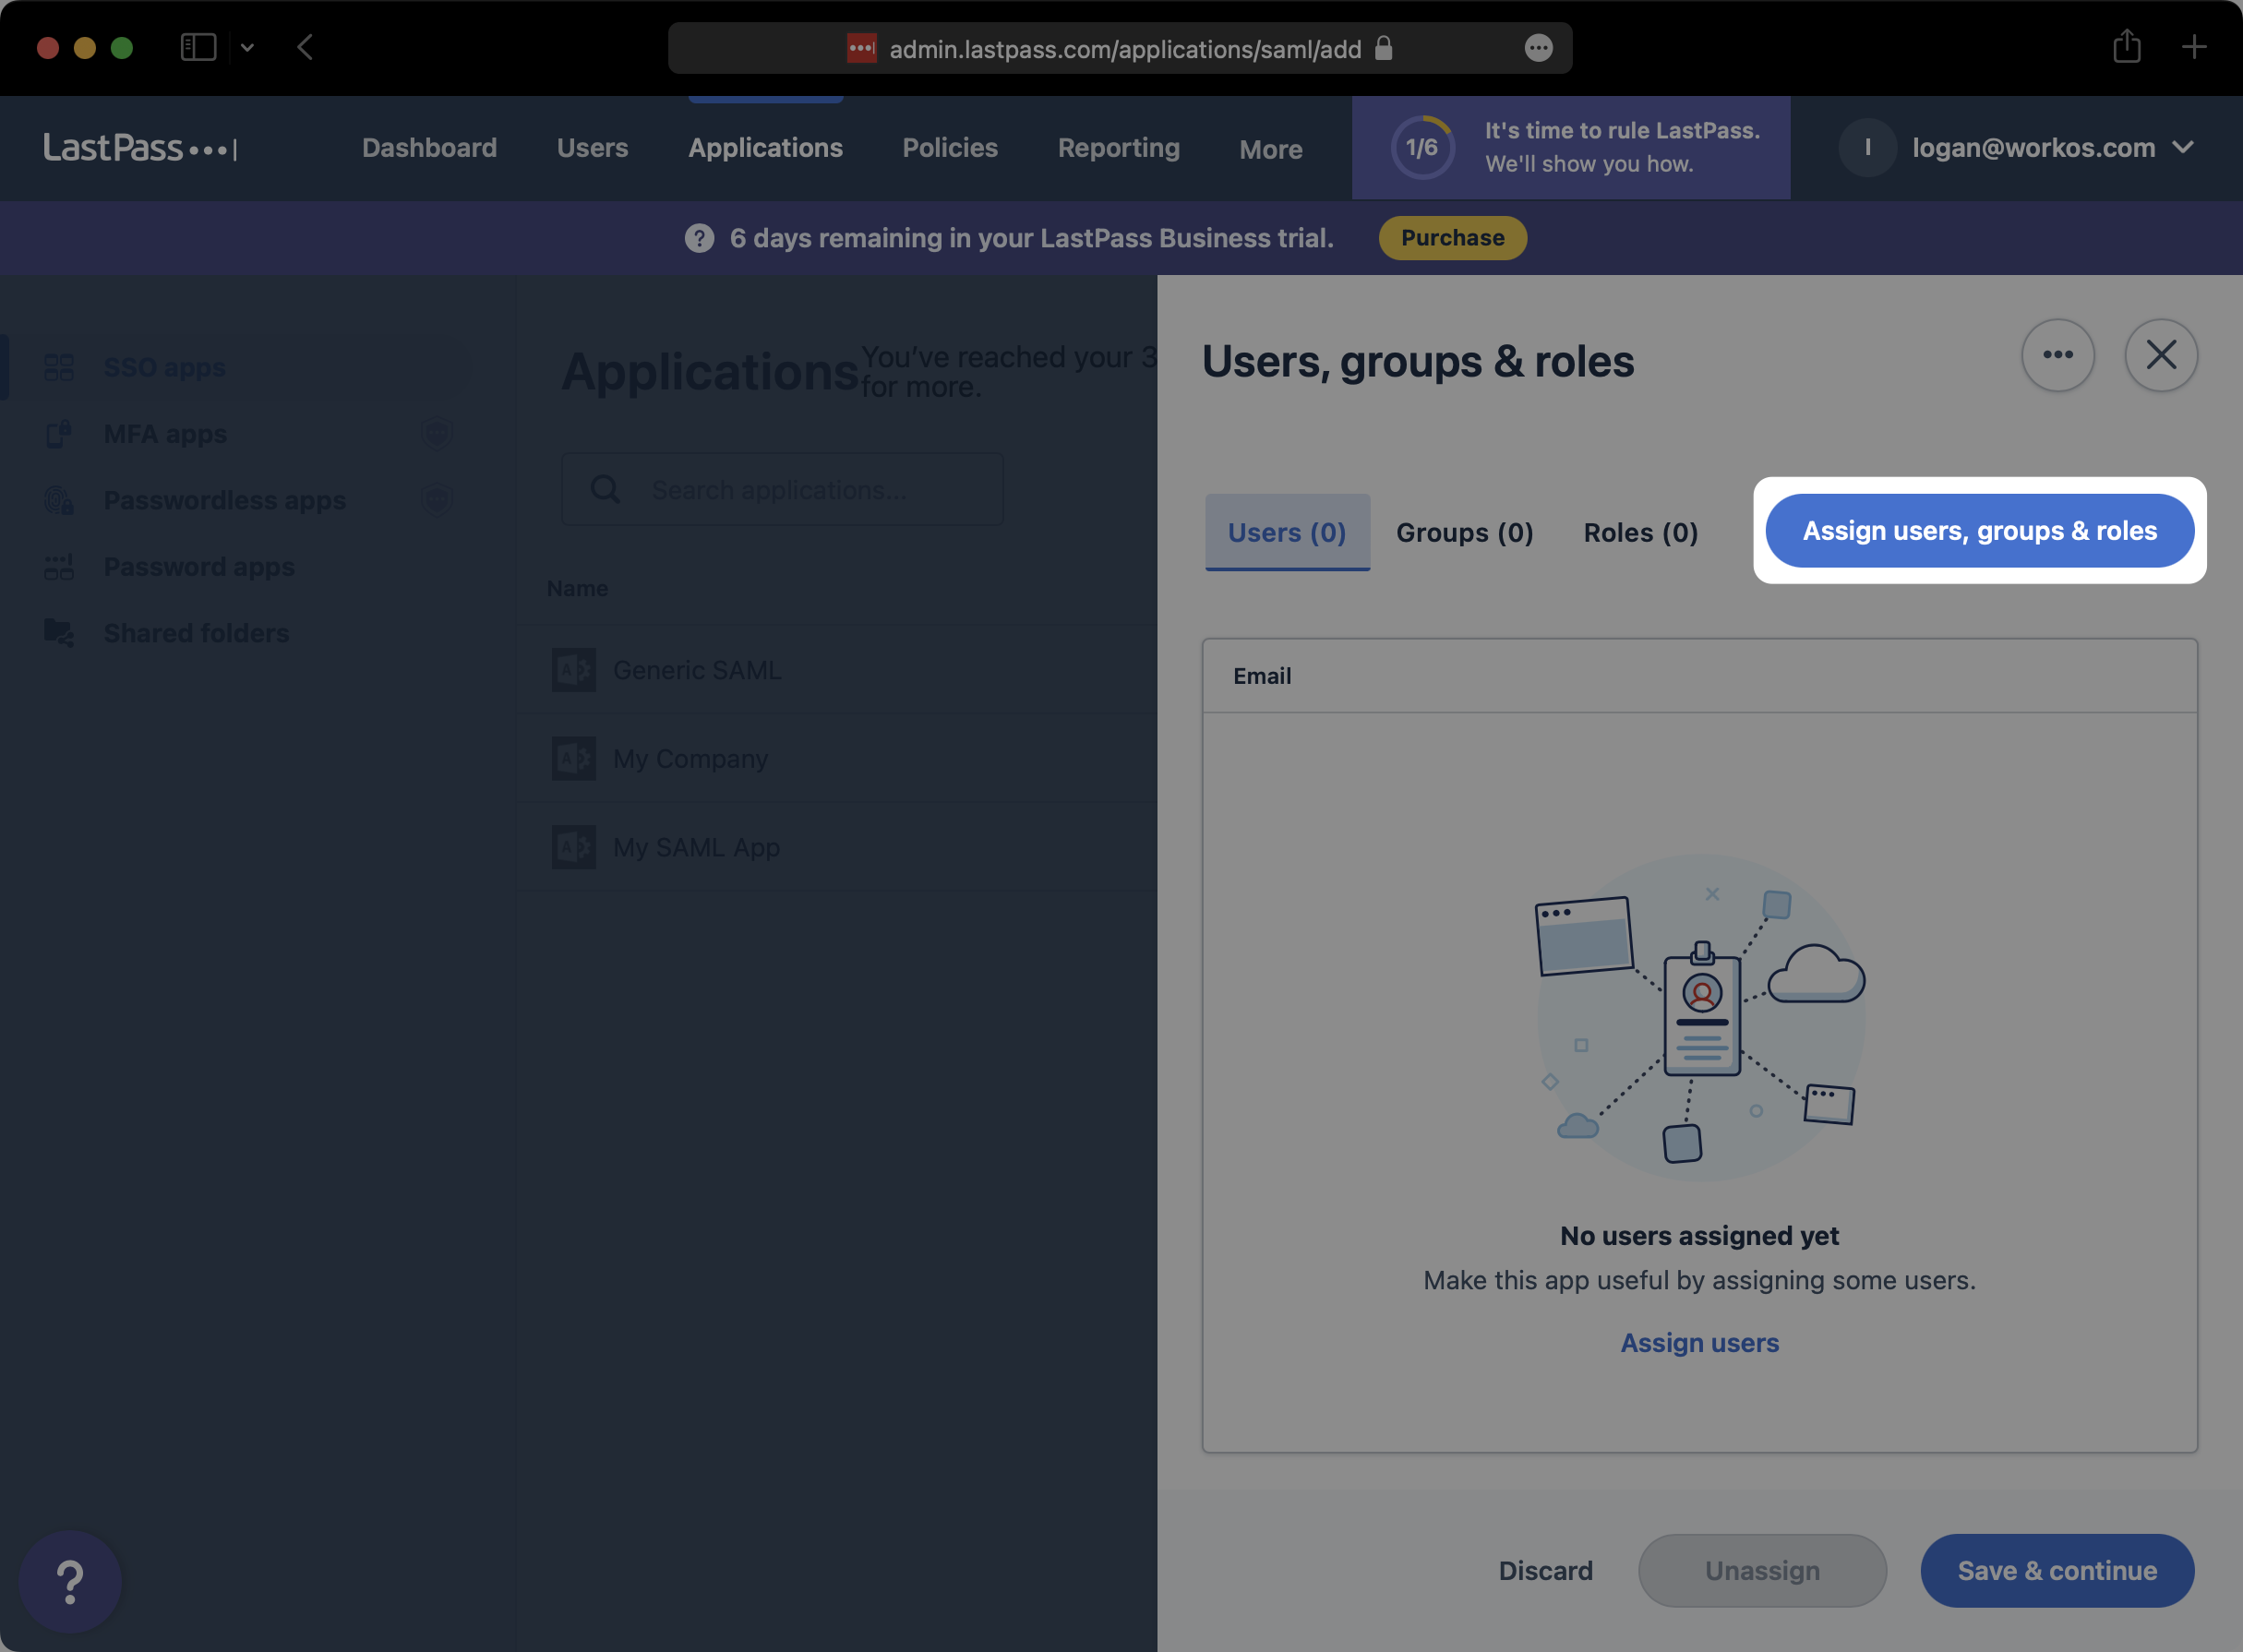The width and height of the screenshot is (2243, 1652).
Task: Switch to the Groups tab
Action: tap(1465, 531)
